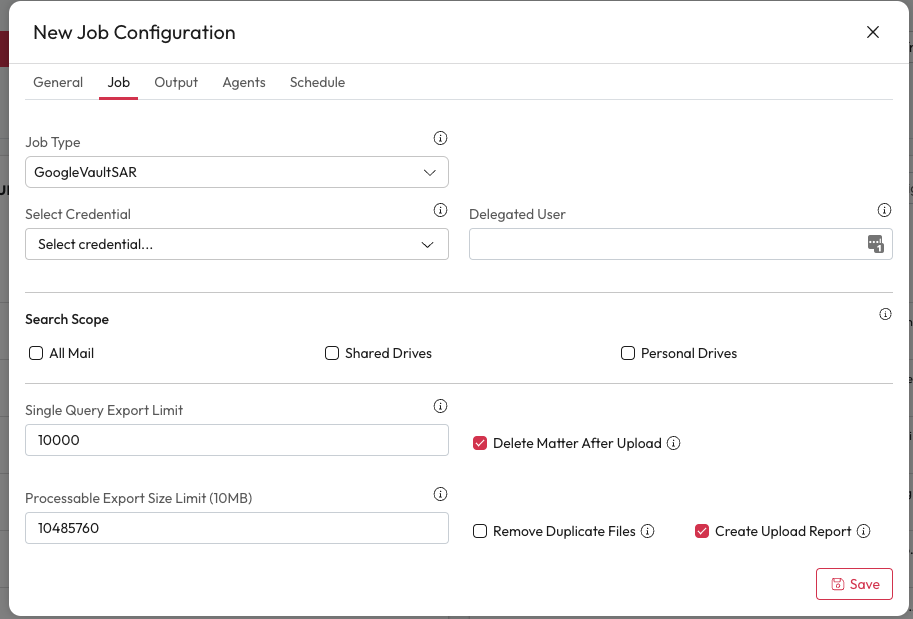913x619 pixels.
Task: Click the info icon for Delegated User
Action: tap(884, 211)
